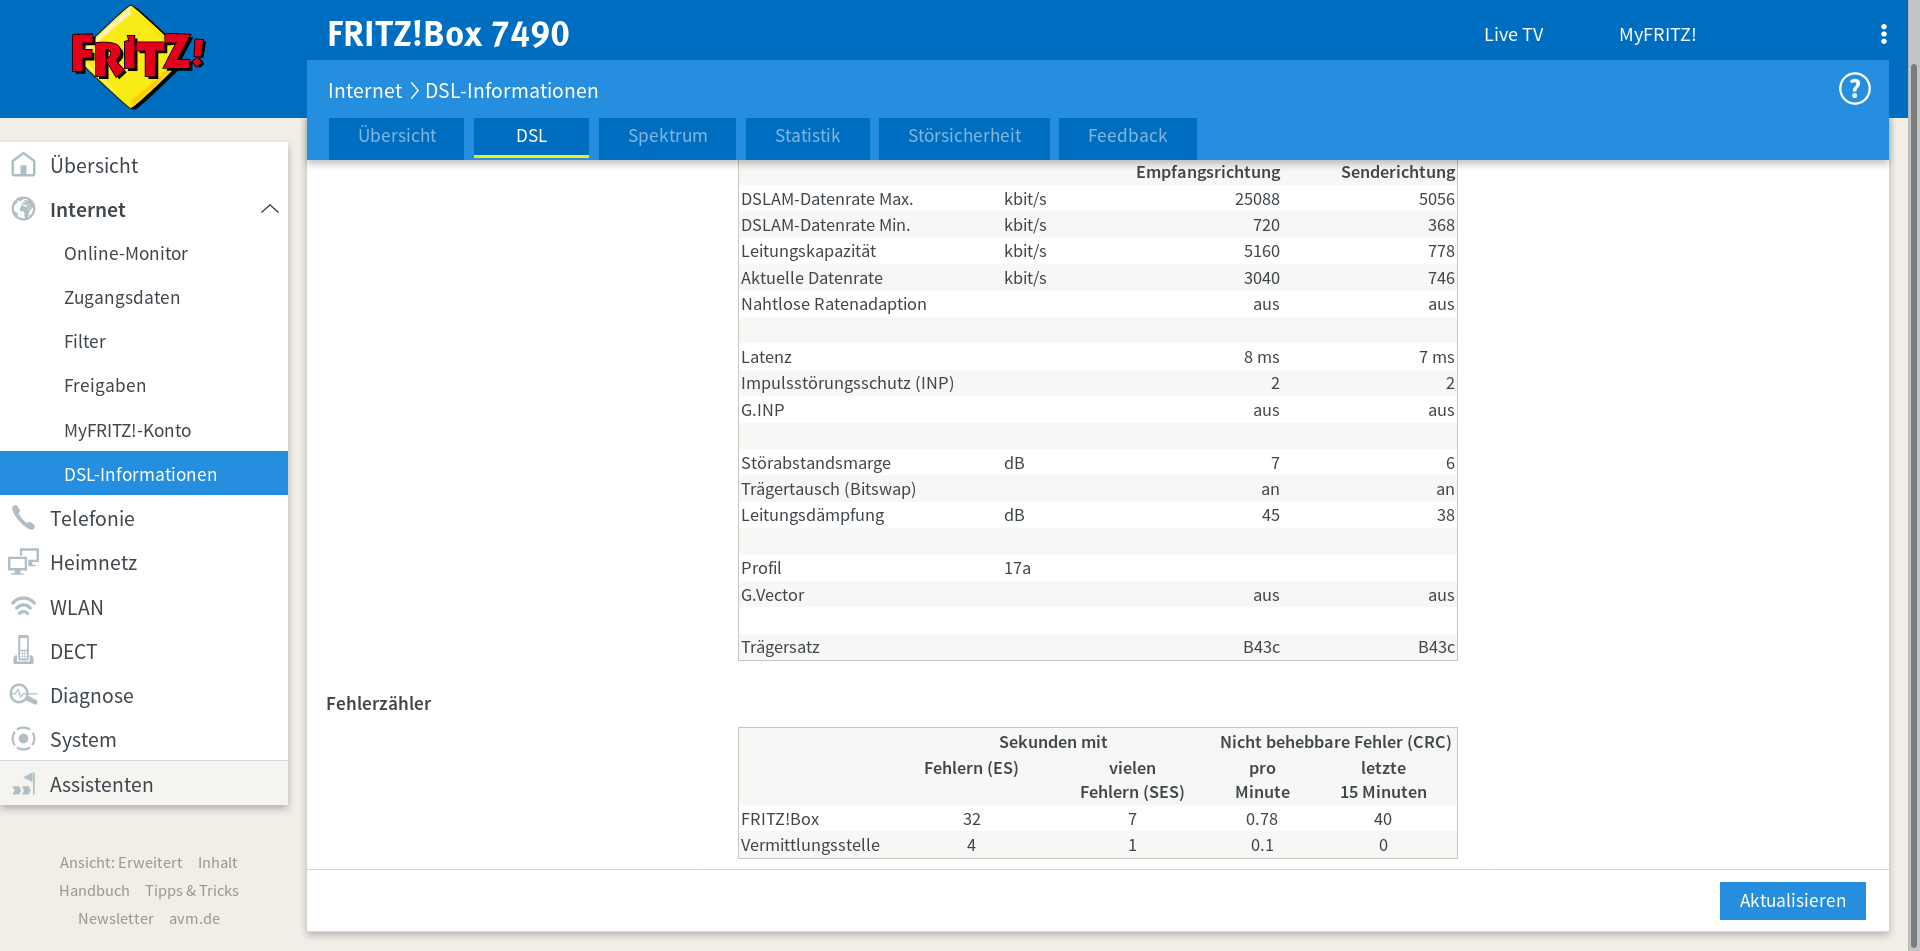Click the DECT handset icon
Viewport: 1920px width, 951px height.
(23, 651)
